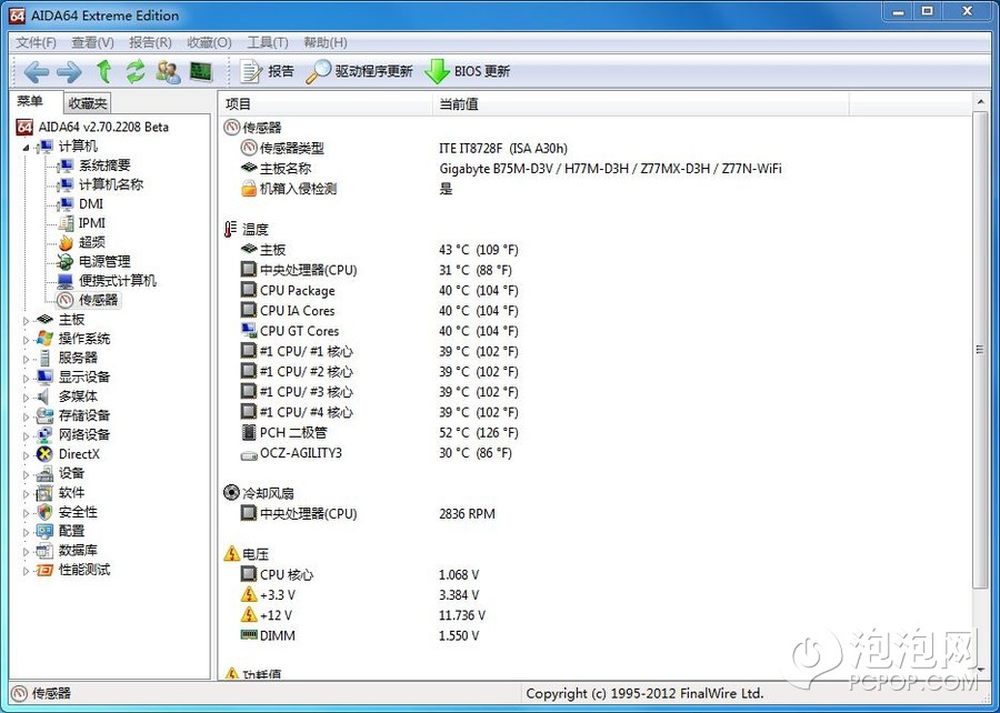Open the 工具(T) menu
1000x713 pixels.
tap(267, 43)
